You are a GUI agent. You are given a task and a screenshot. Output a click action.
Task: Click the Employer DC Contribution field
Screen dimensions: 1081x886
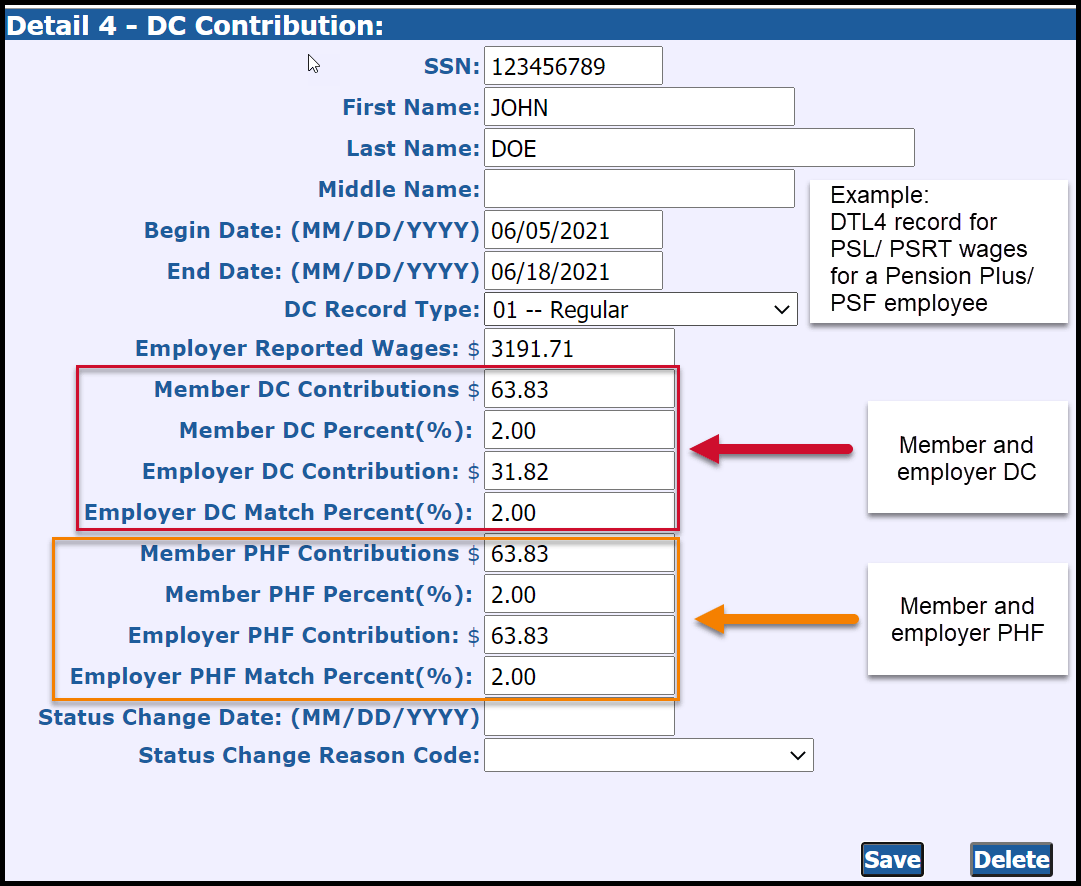pyautogui.click(x=579, y=470)
